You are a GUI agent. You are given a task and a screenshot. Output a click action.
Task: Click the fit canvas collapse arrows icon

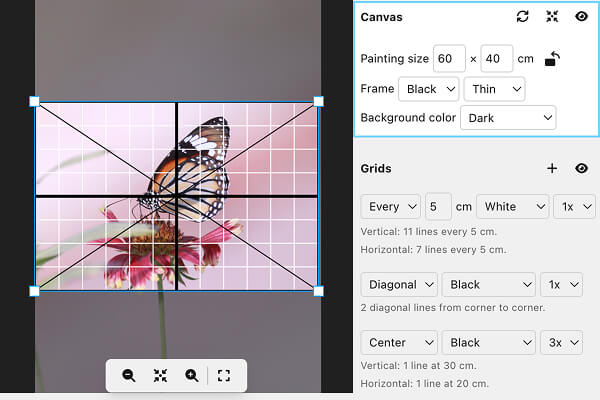(x=551, y=17)
